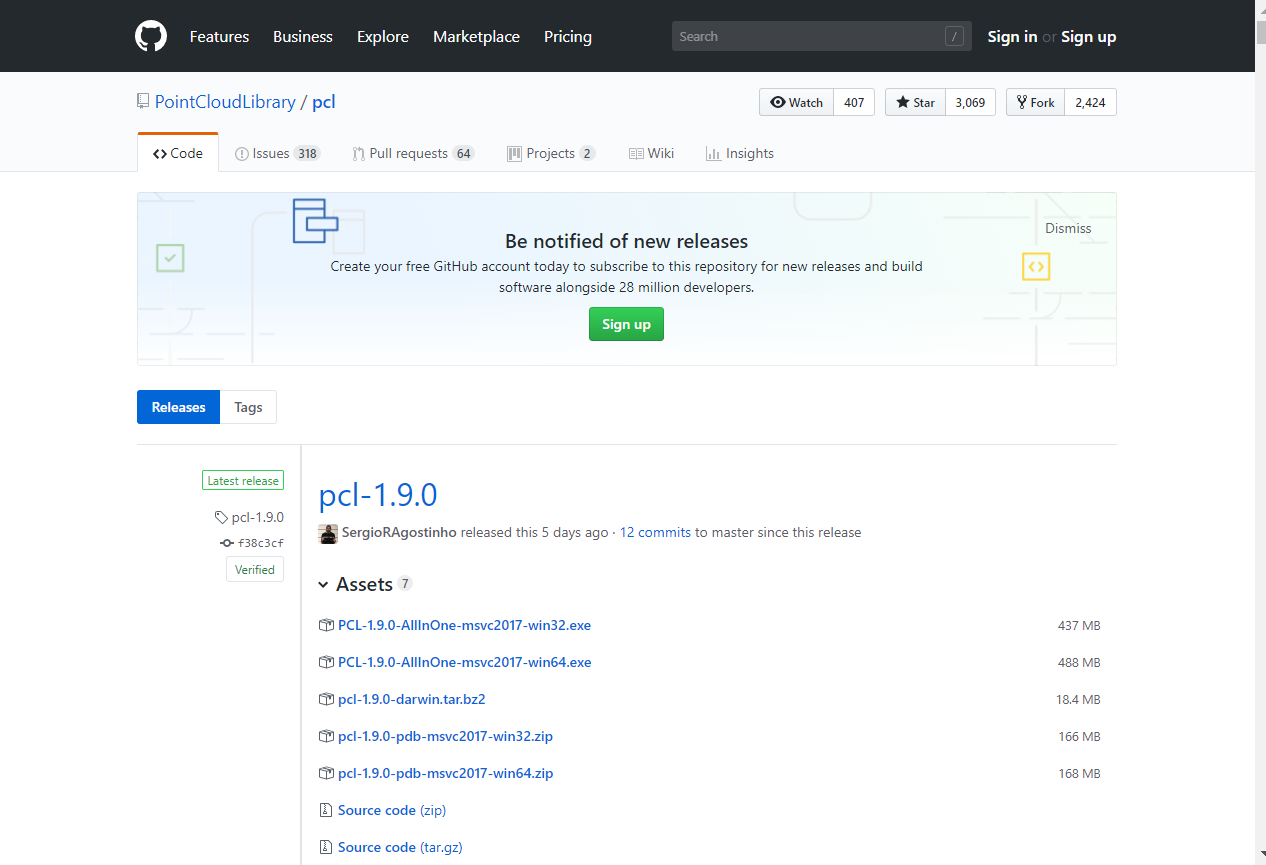Click the Verified signature badge

pos(255,569)
